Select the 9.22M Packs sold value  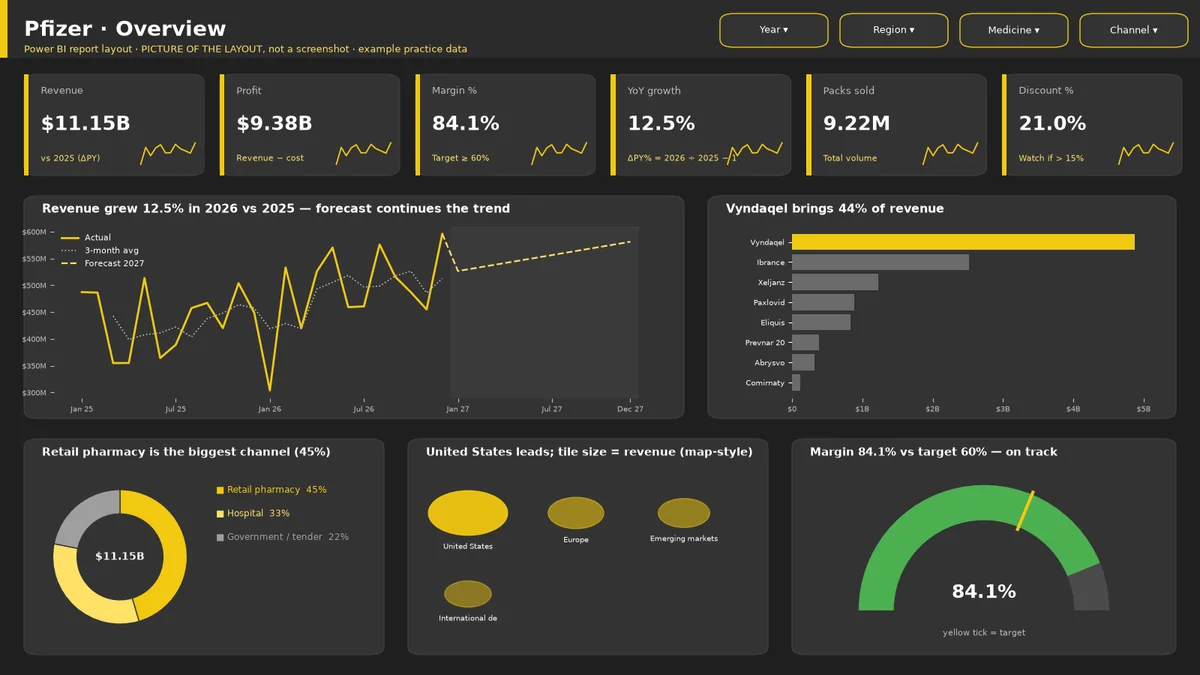coord(856,124)
